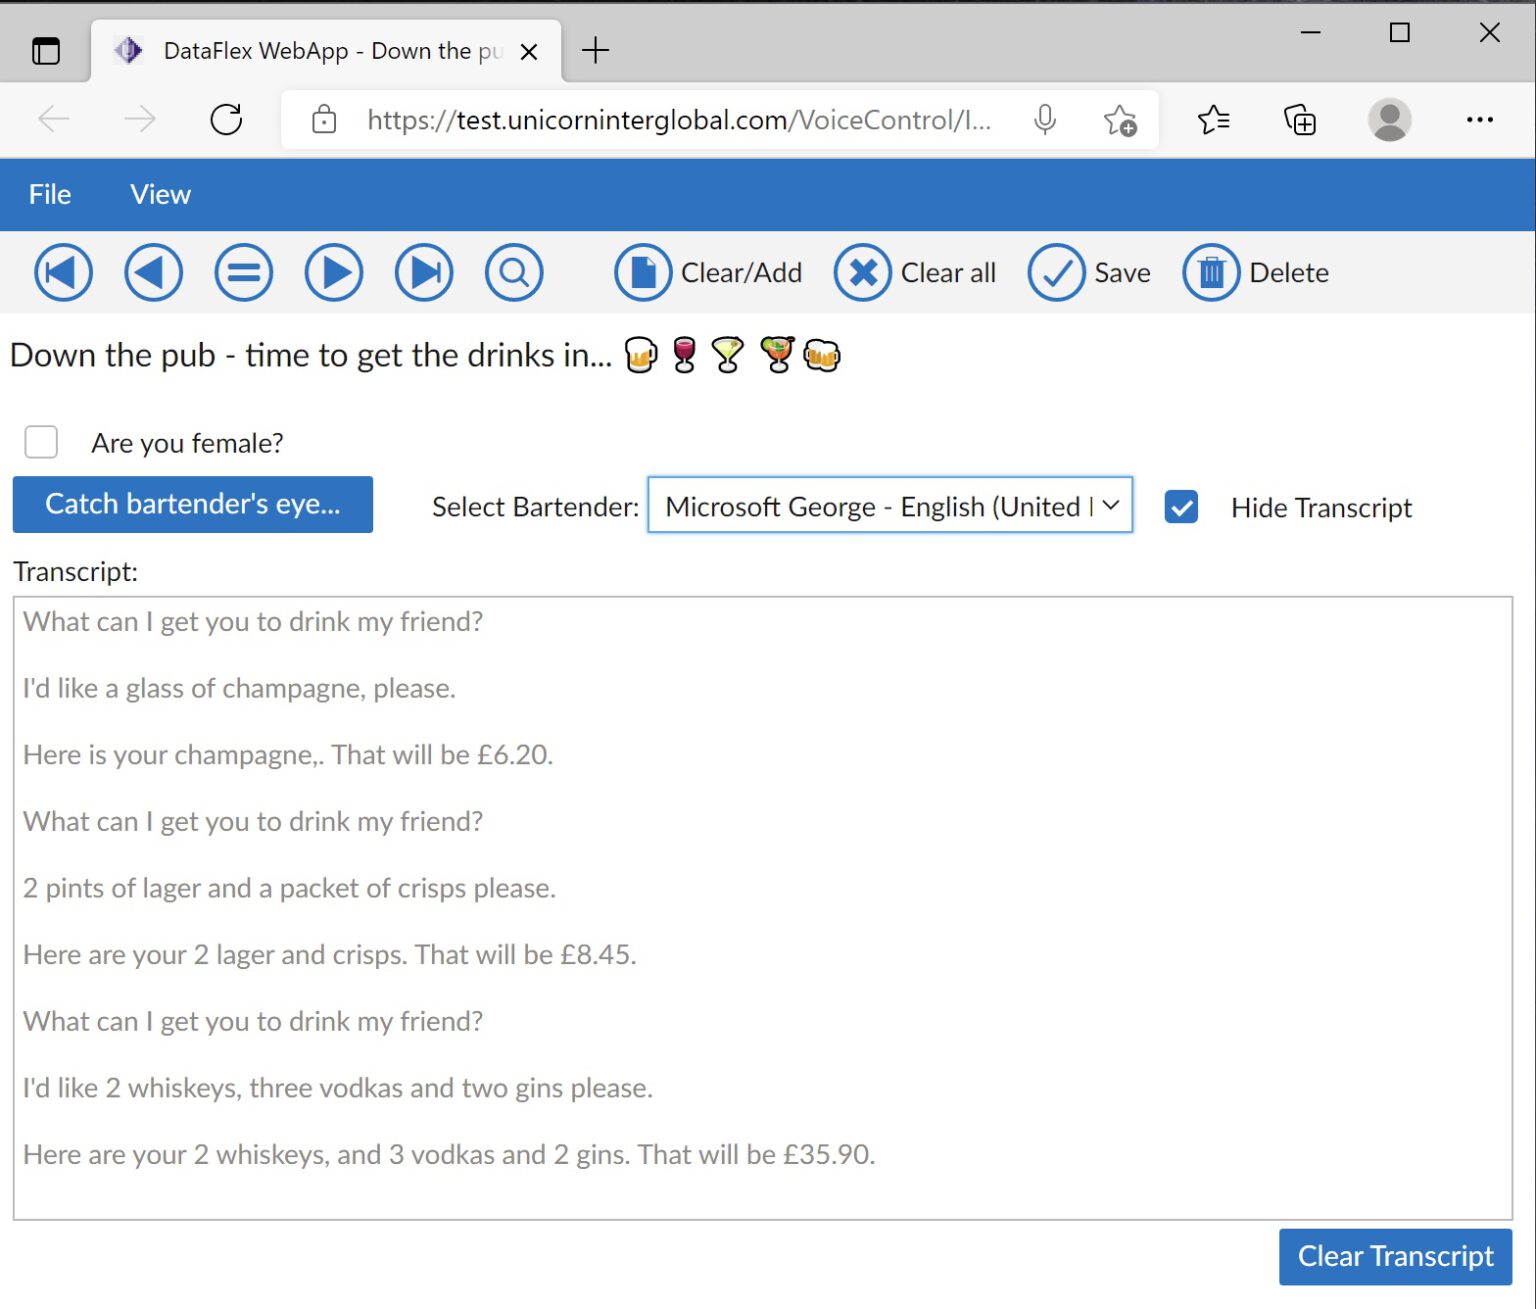Click transcript line mentioning £8.45
The width and height of the screenshot is (1536, 1309).
coord(329,954)
